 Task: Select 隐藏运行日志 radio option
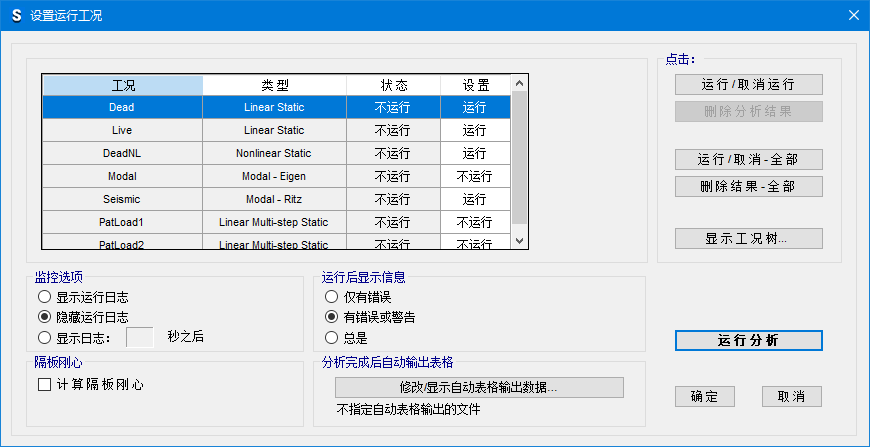[44, 317]
